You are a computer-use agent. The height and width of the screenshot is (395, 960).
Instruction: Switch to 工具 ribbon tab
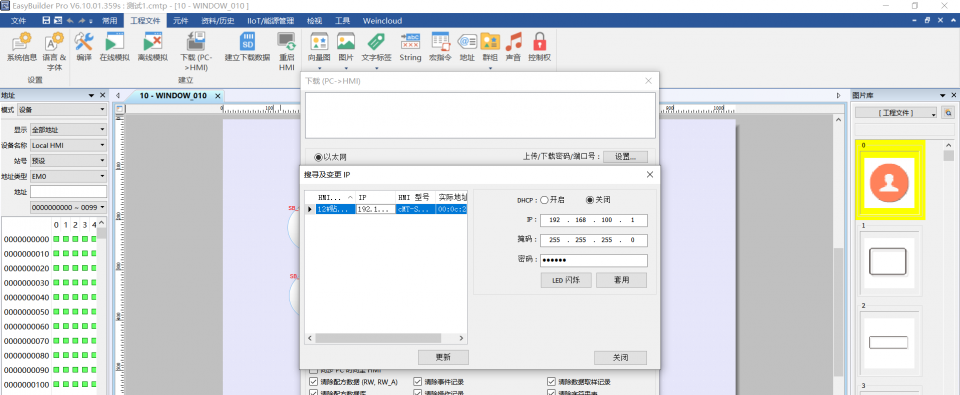pos(342,20)
